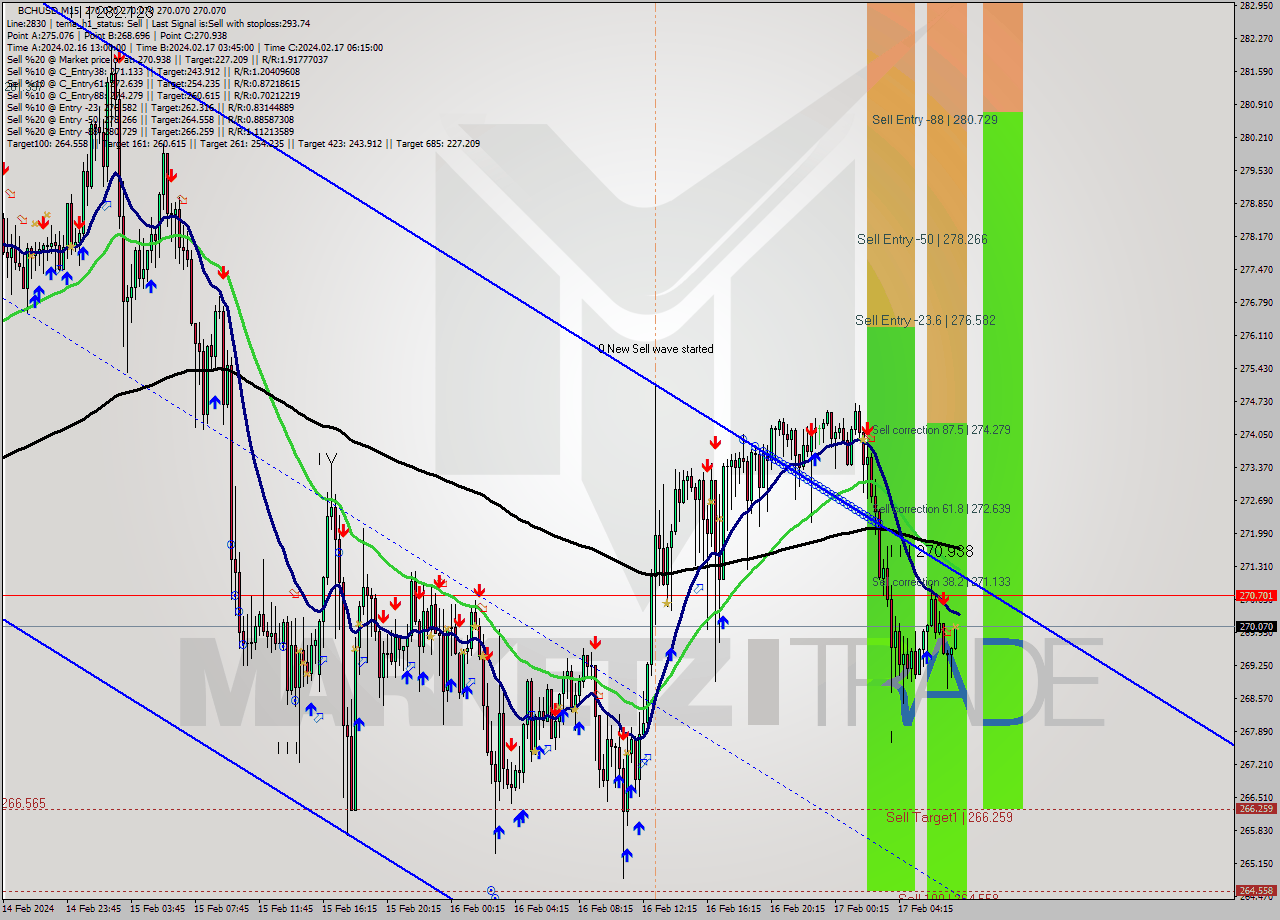Select 'Sell correction 87.5 | 274.279' level text
This screenshot has width=1280, height=920.
(x=940, y=430)
